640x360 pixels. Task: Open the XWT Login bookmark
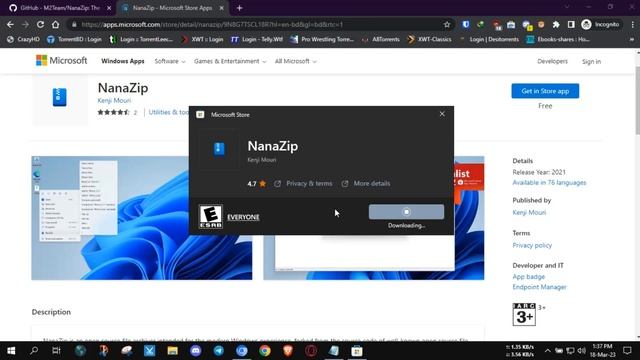pyautogui.click(x=202, y=39)
